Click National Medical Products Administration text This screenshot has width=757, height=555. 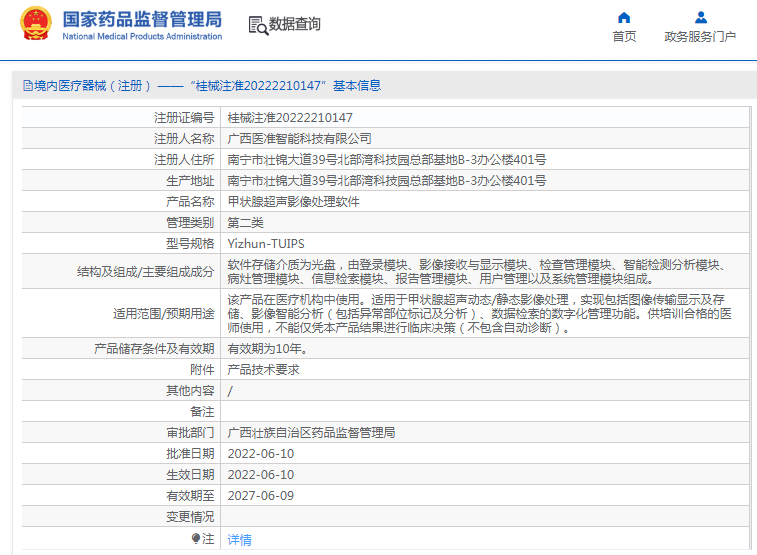[142, 36]
